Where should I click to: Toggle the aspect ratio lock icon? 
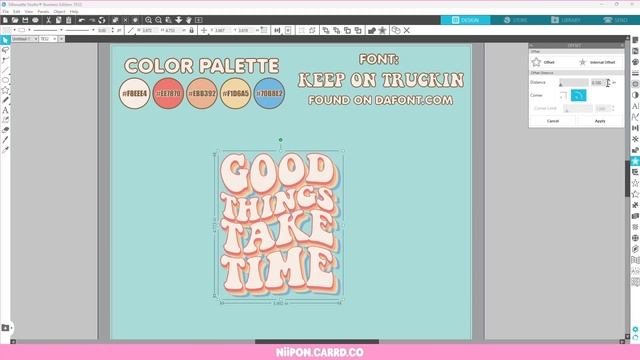[x=191, y=30]
